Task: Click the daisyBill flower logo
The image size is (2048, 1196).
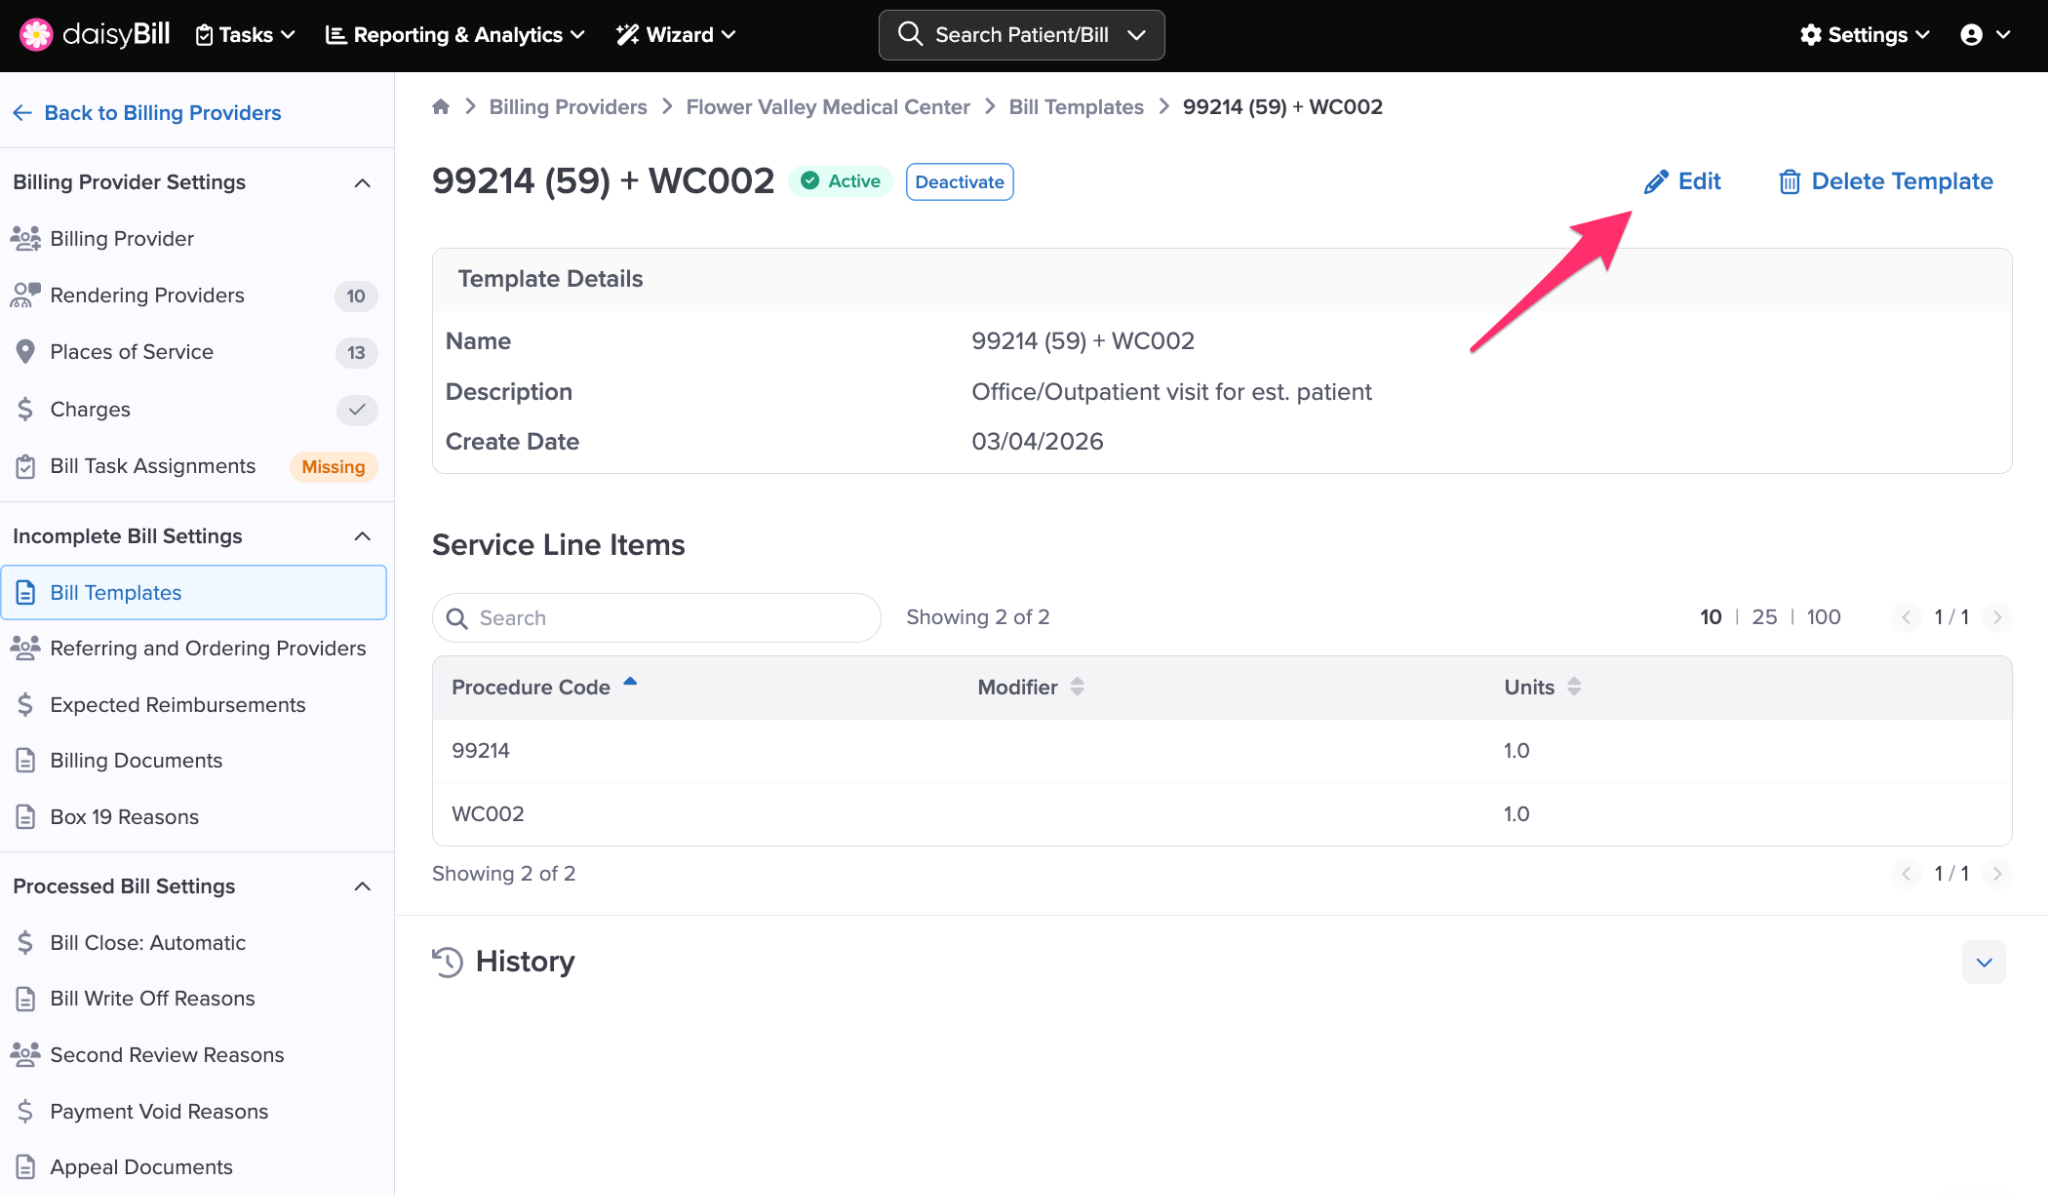Action: pos(36,34)
